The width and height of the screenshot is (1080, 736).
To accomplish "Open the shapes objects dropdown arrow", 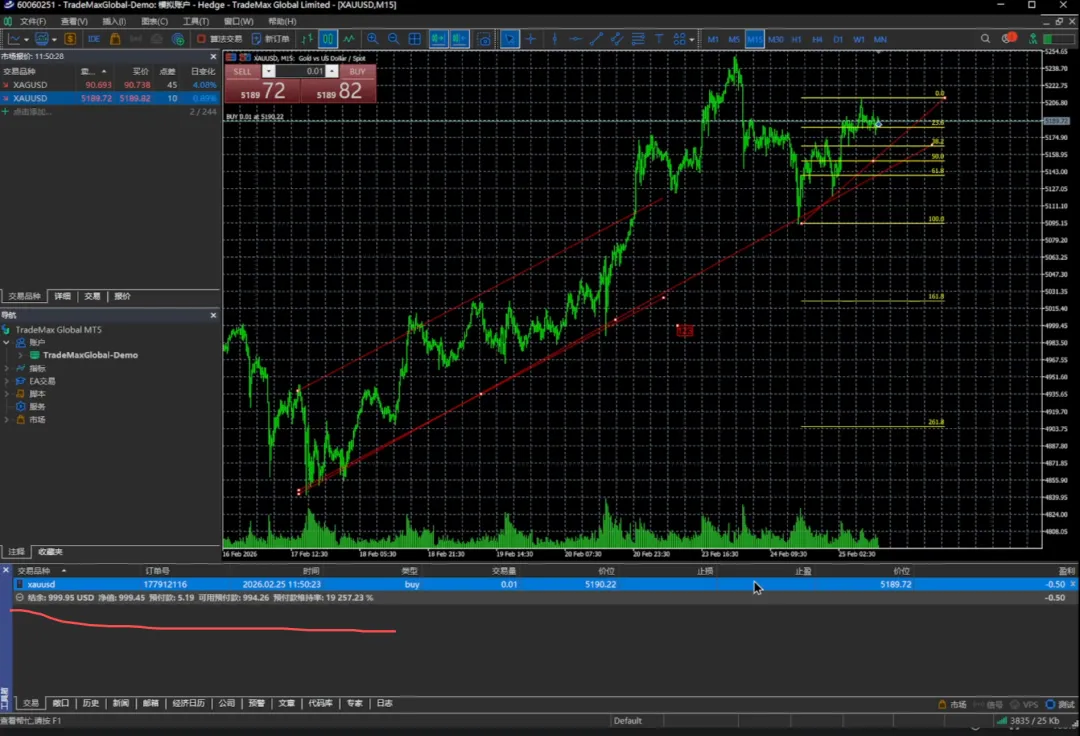I will coord(692,39).
